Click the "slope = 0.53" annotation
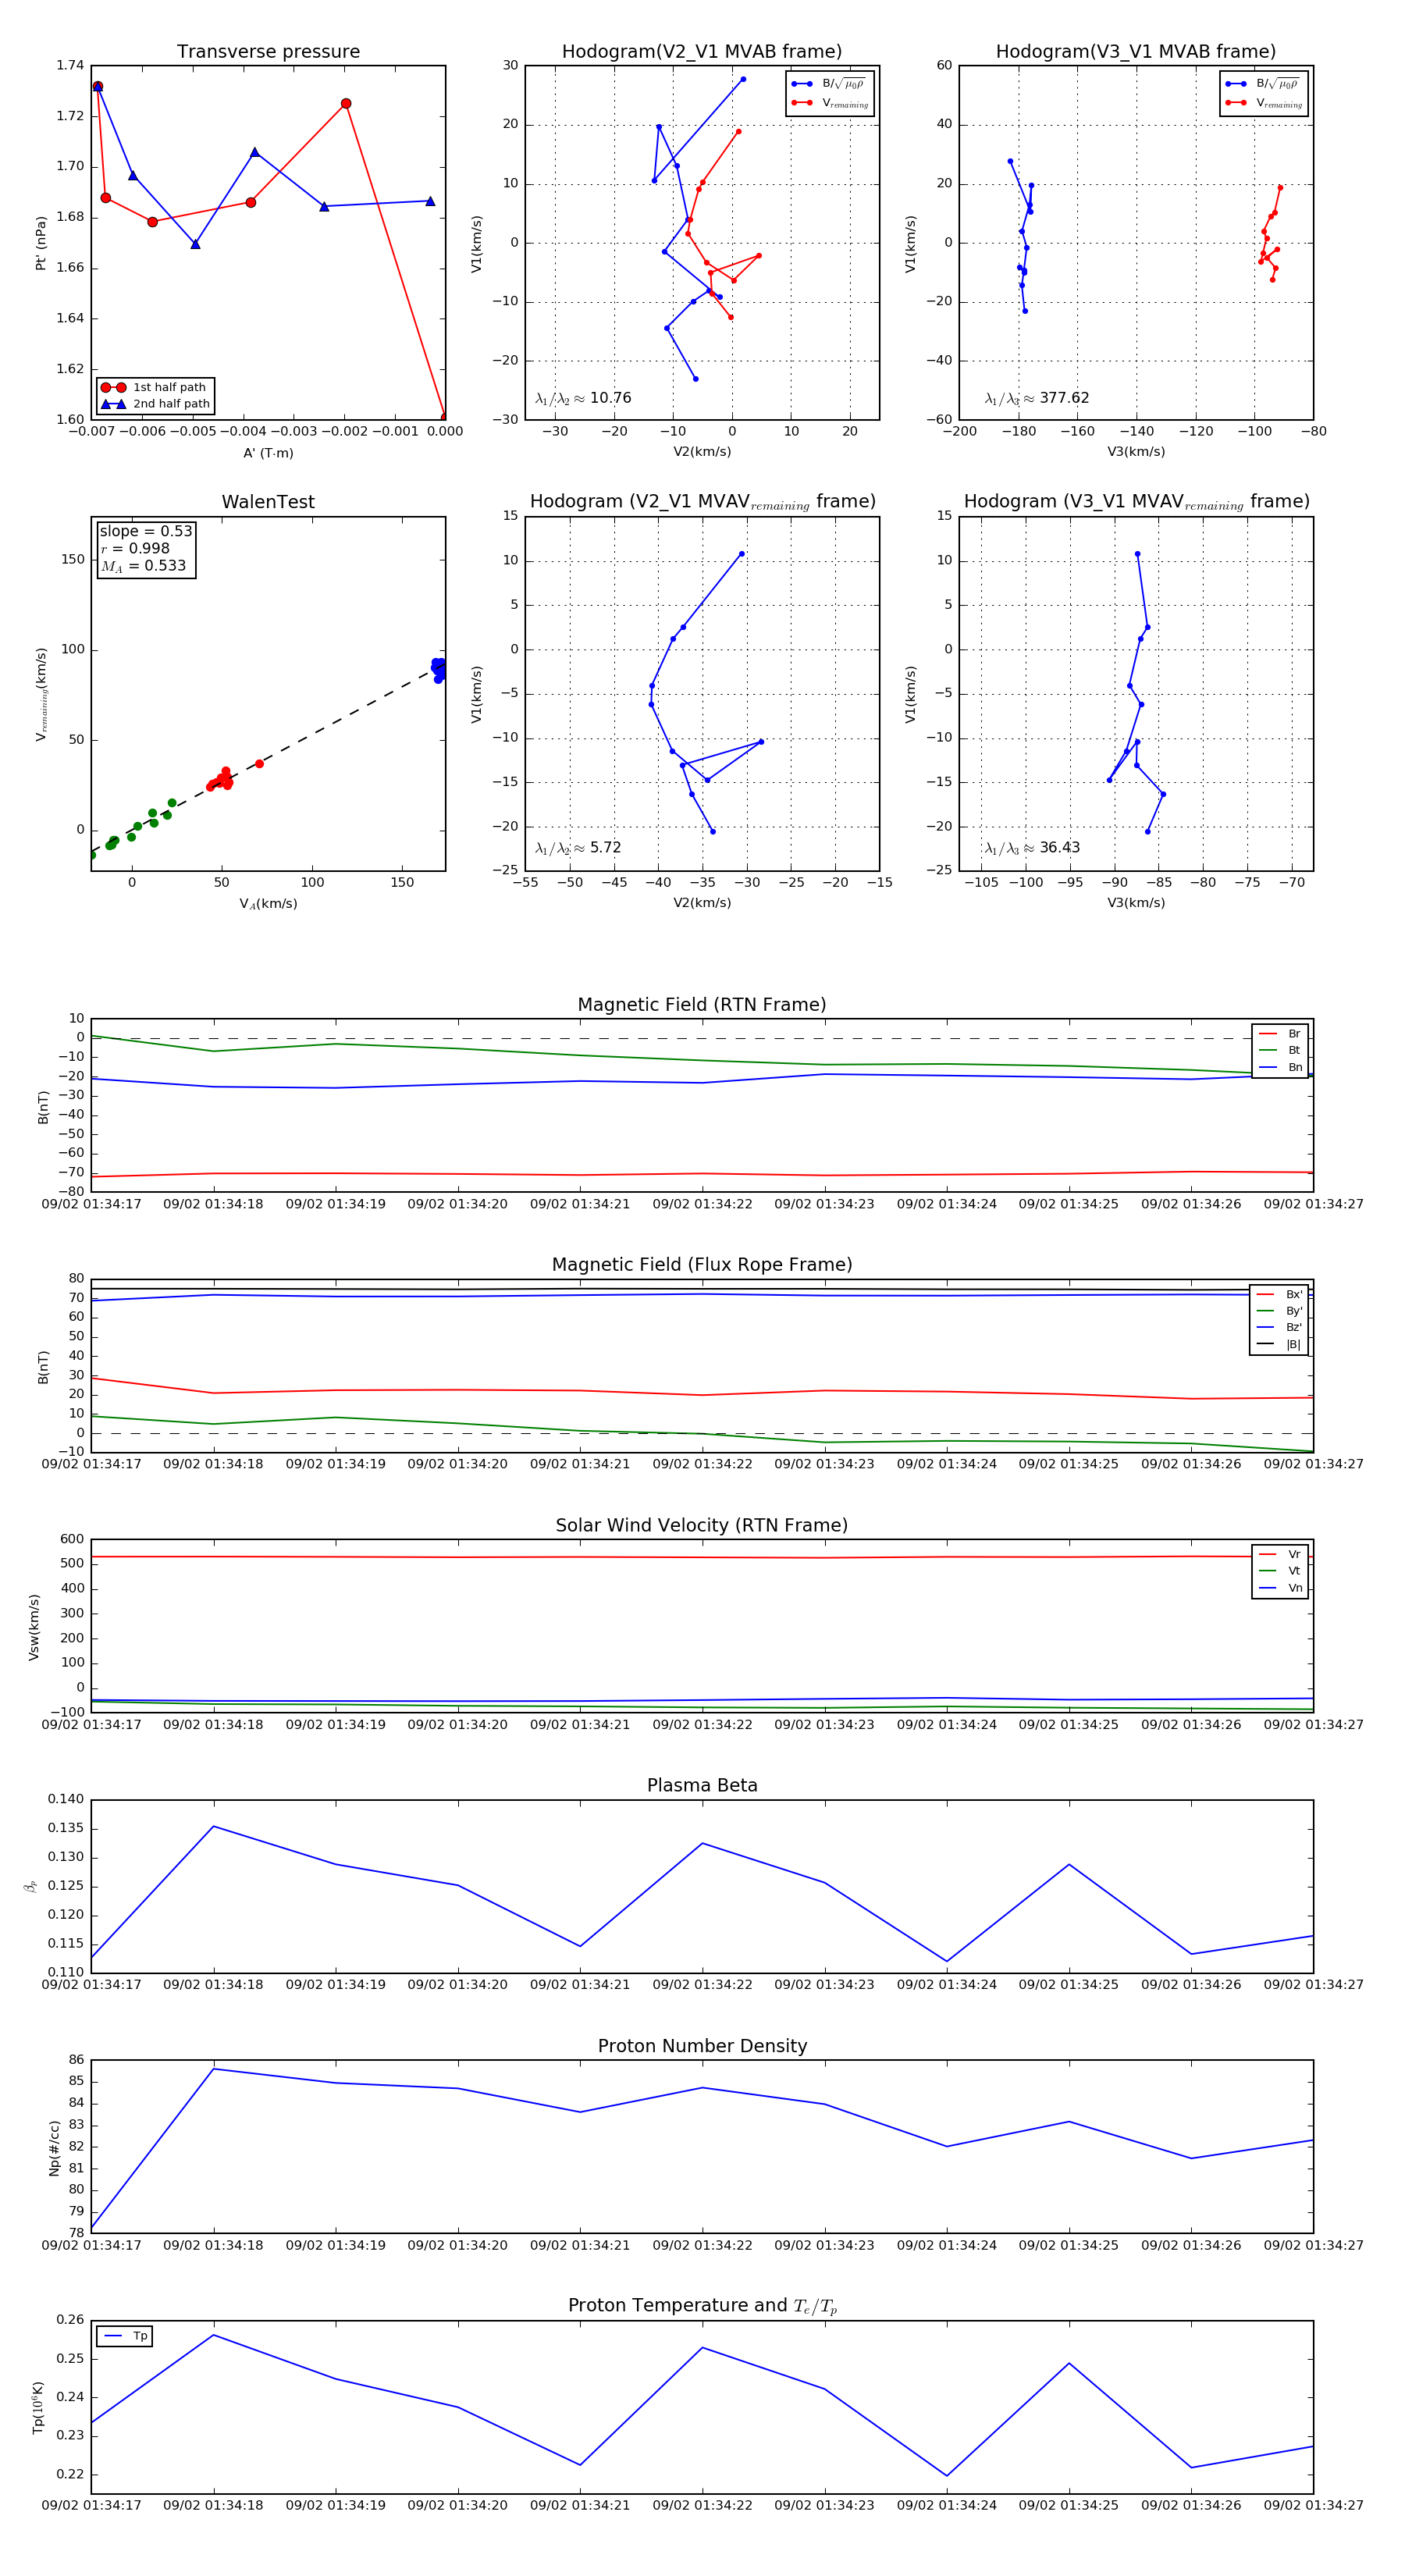 pyautogui.click(x=146, y=532)
